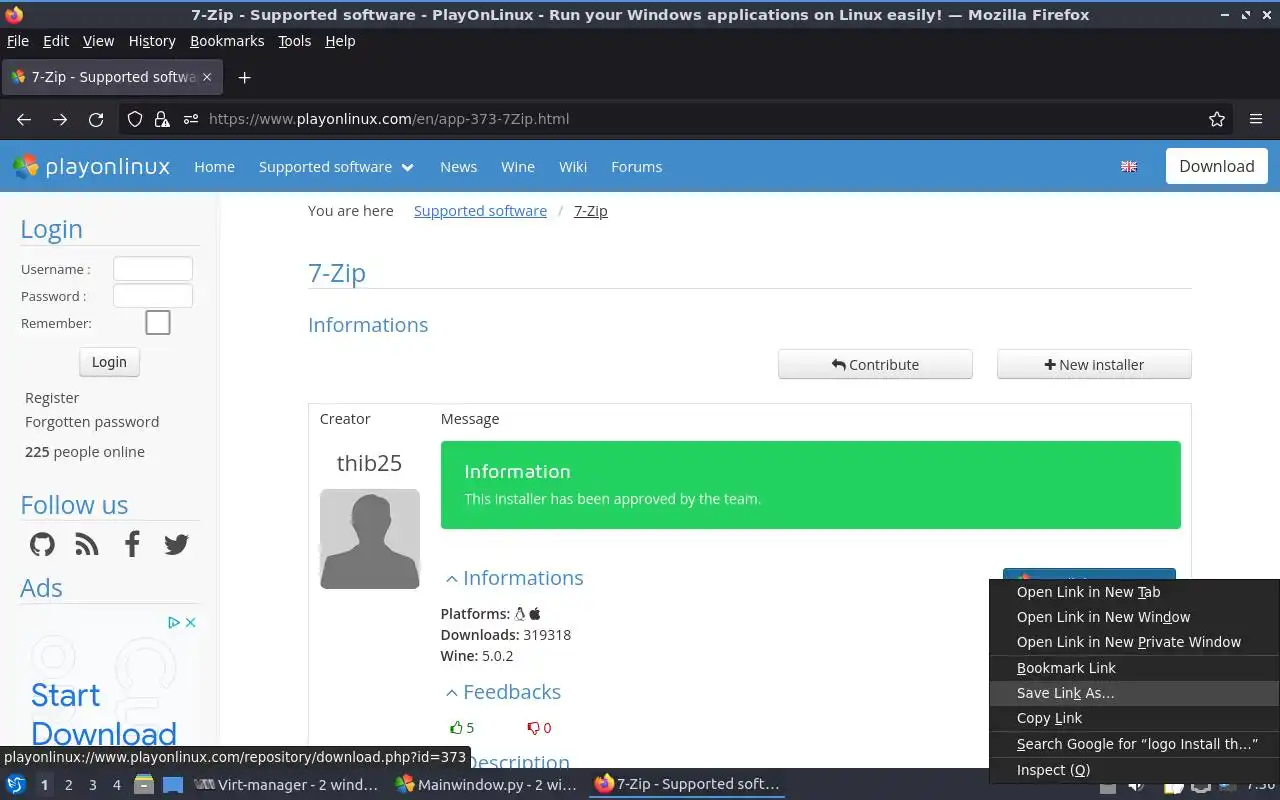This screenshot has height=800, width=1280.
Task: Choose Open Link in New Private Window
Action: (1134, 642)
